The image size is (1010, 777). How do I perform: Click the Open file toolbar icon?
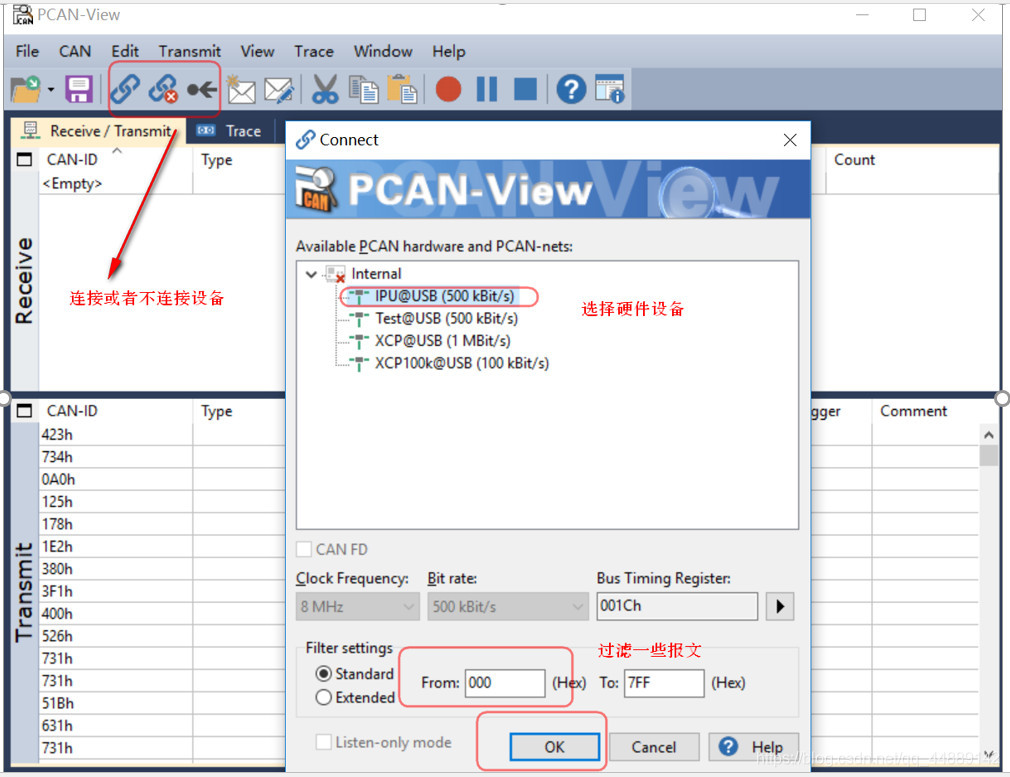[x=26, y=89]
